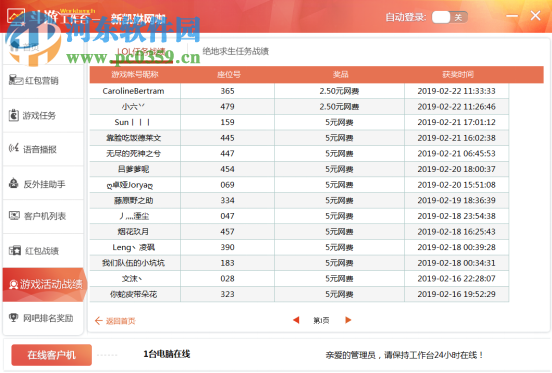Switch to the 绝地求生任务战绩 tab
The image size is (552, 373).
coord(236,51)
